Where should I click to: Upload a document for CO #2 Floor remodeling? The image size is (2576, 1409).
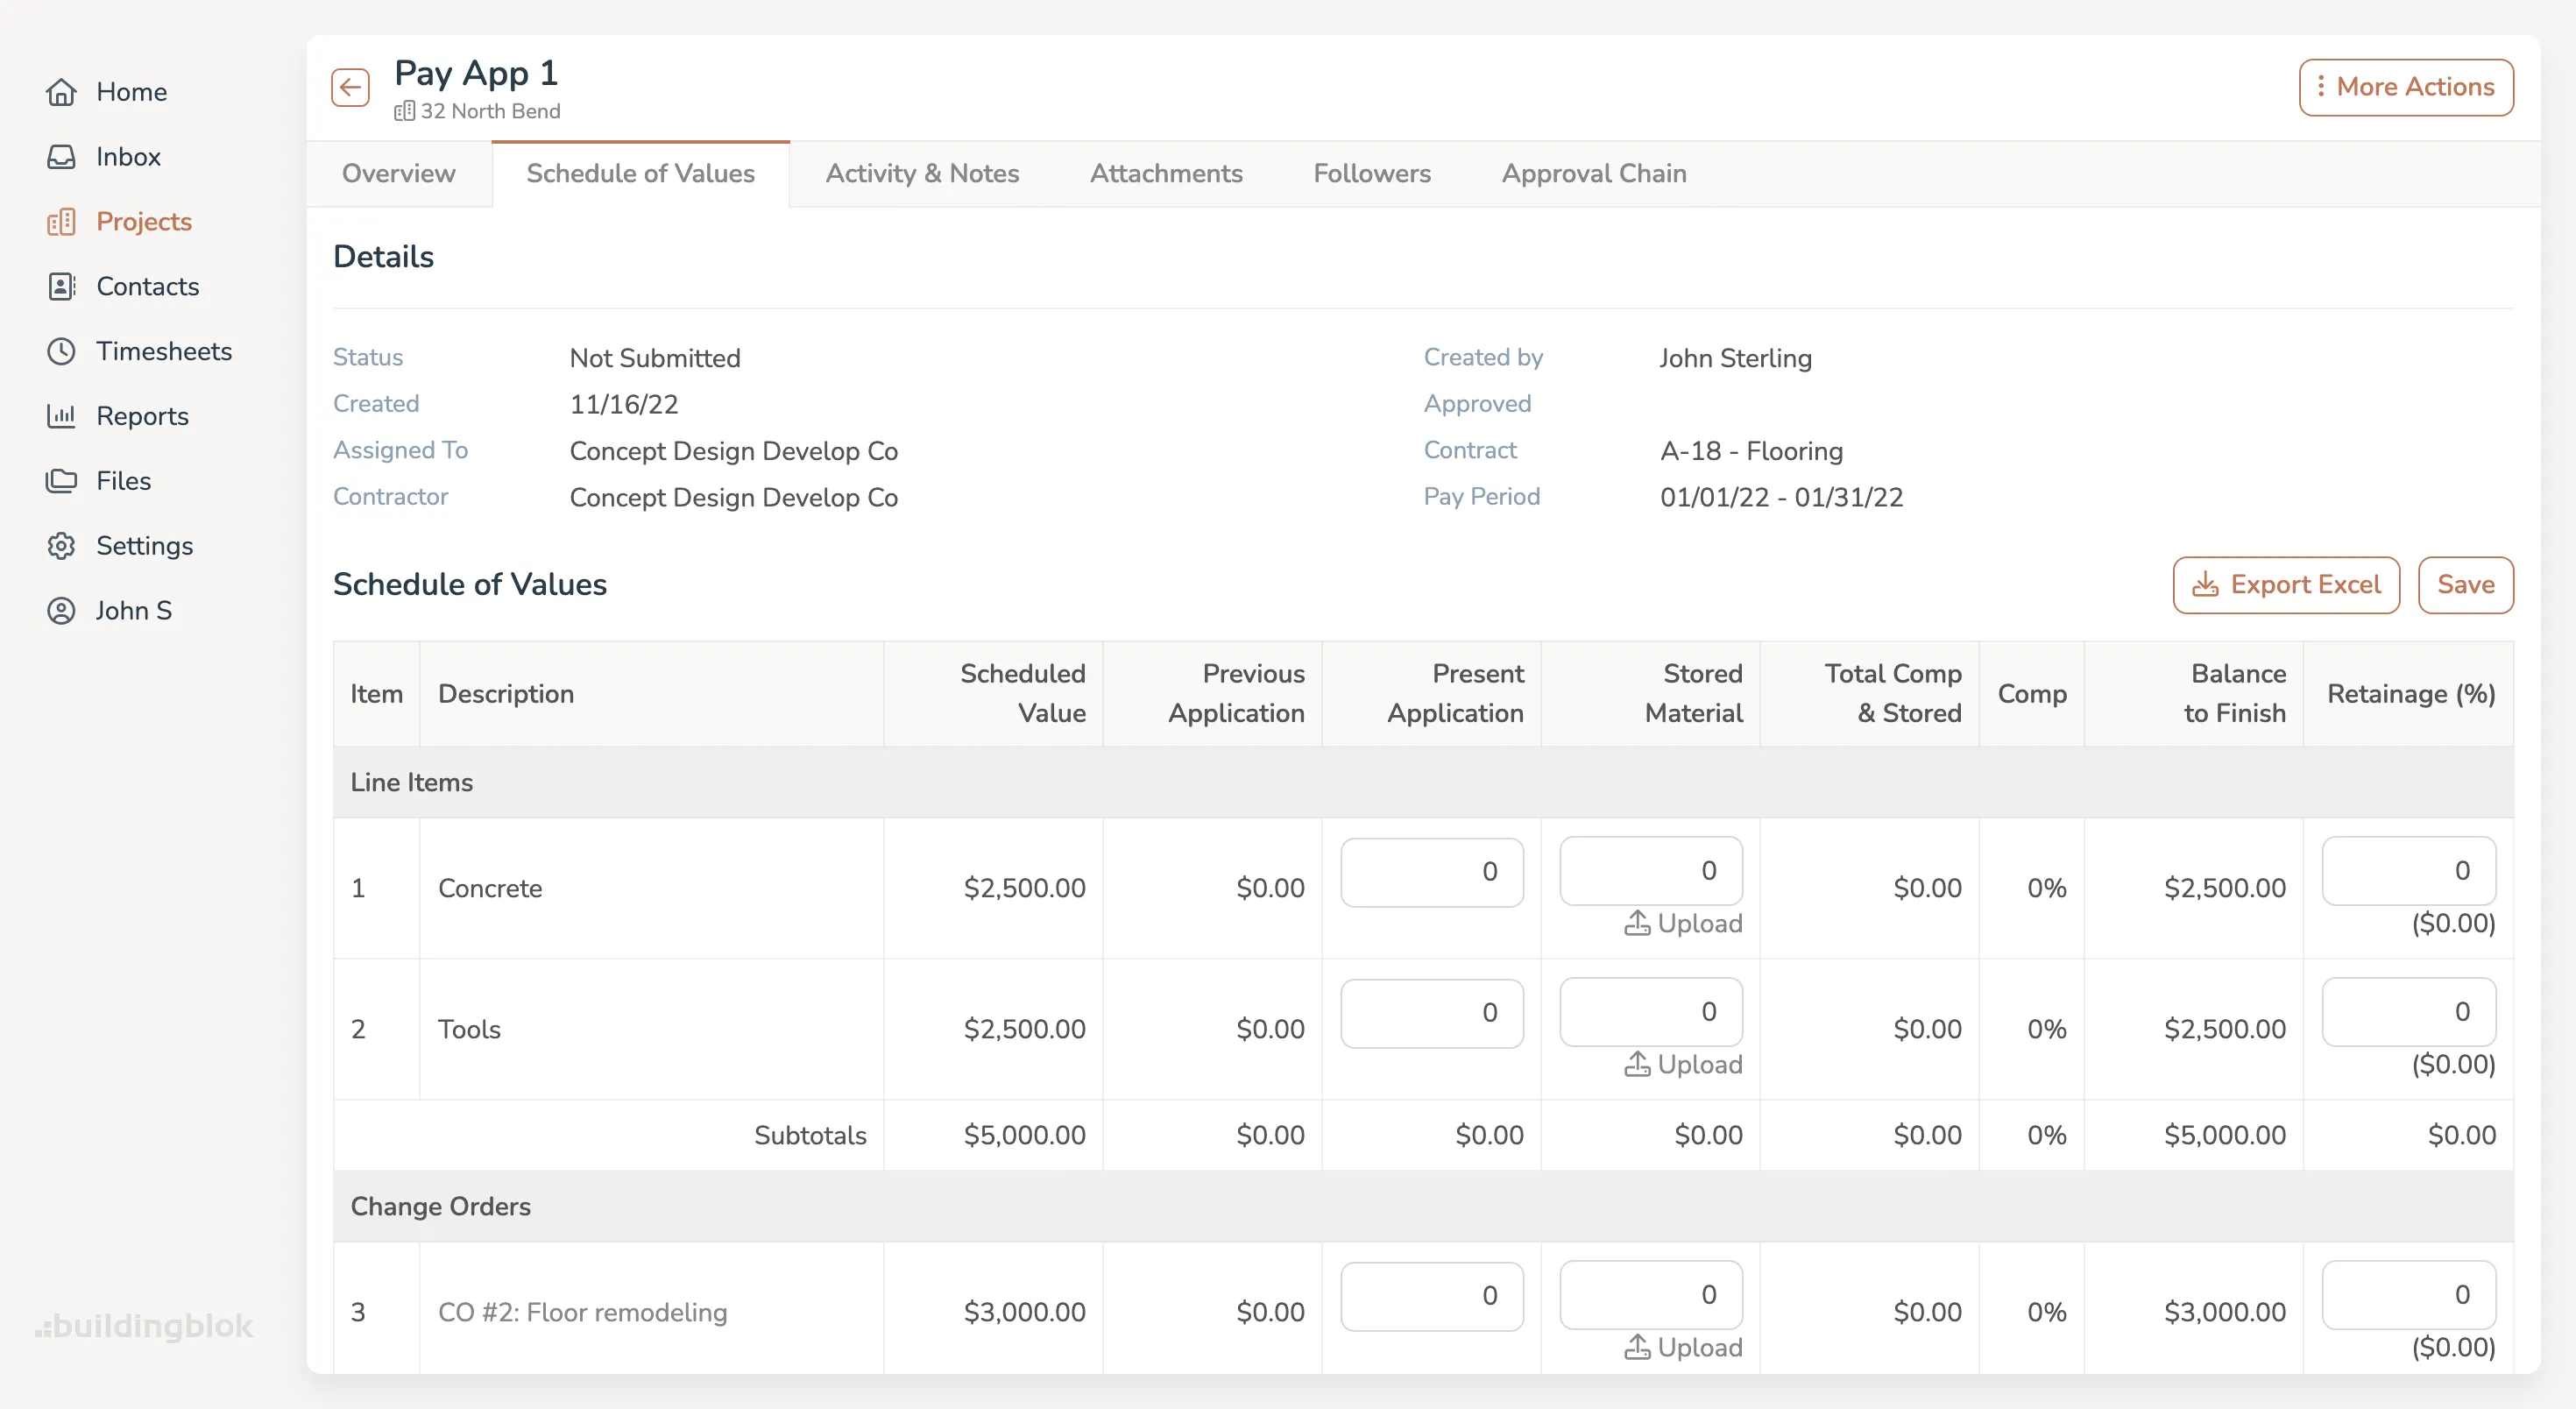(1681, 1347)
